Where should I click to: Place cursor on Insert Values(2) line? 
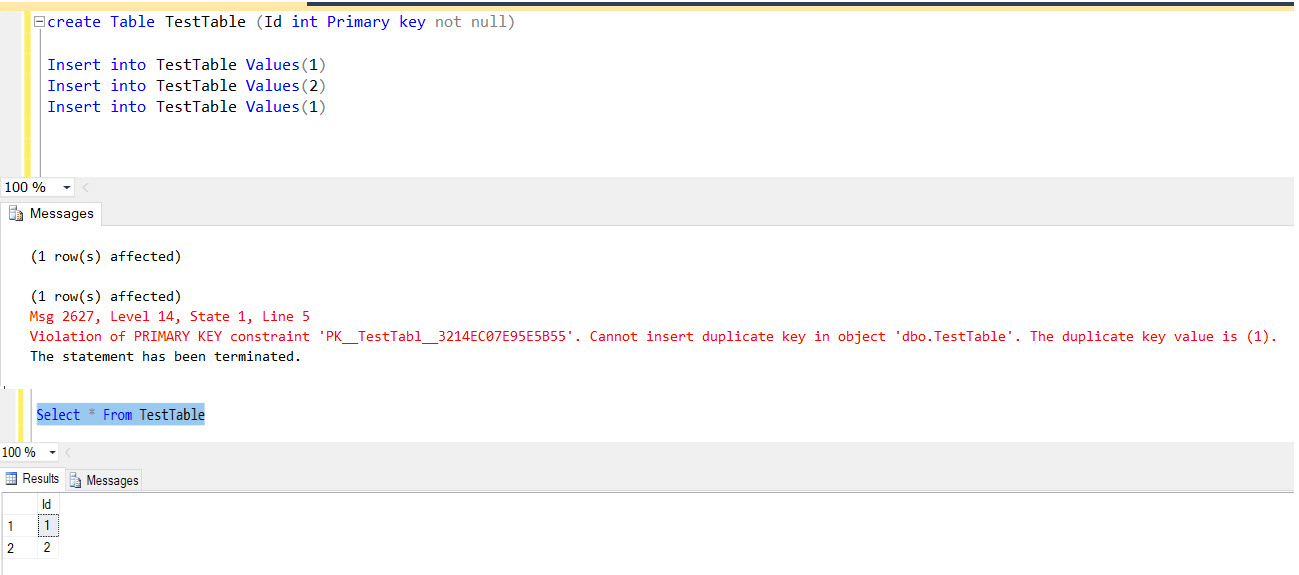pyautogui.click(x=187, y=86)
